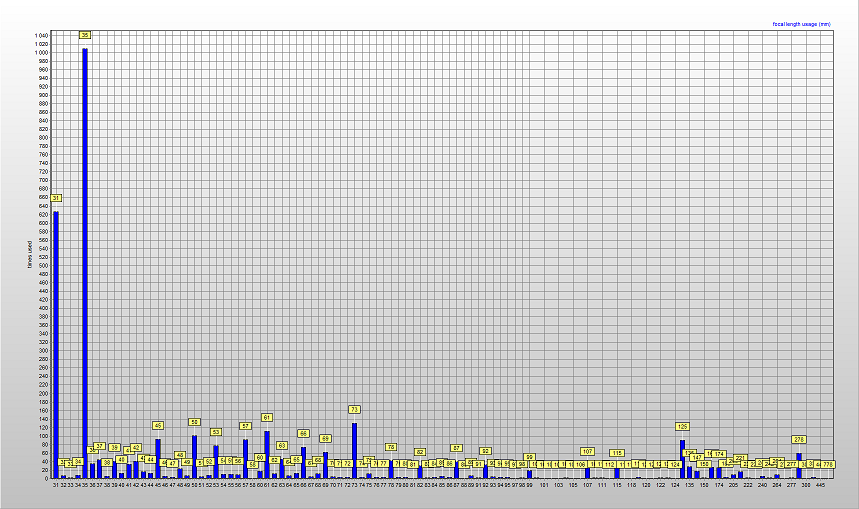This screenshot has width=859, height=509.
Task: Click the x-axis label "103"
Action: 558,485
